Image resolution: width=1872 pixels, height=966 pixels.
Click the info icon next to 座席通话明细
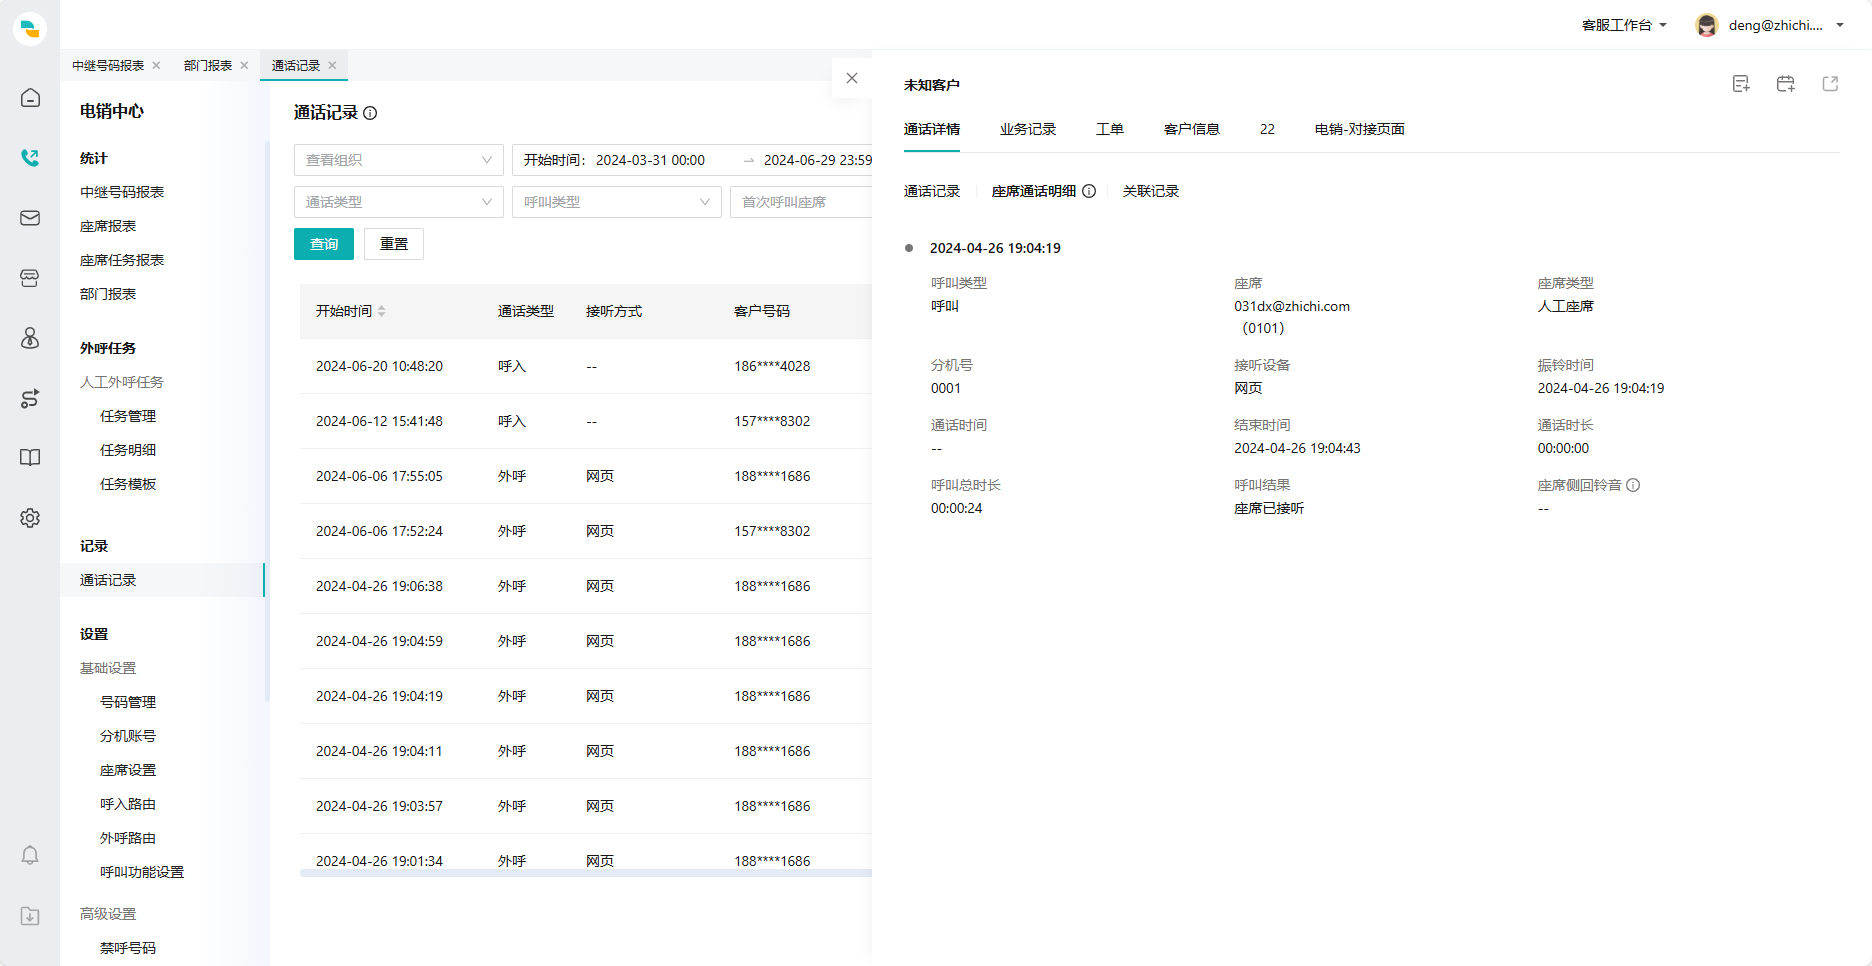(x=1089, y=191)
